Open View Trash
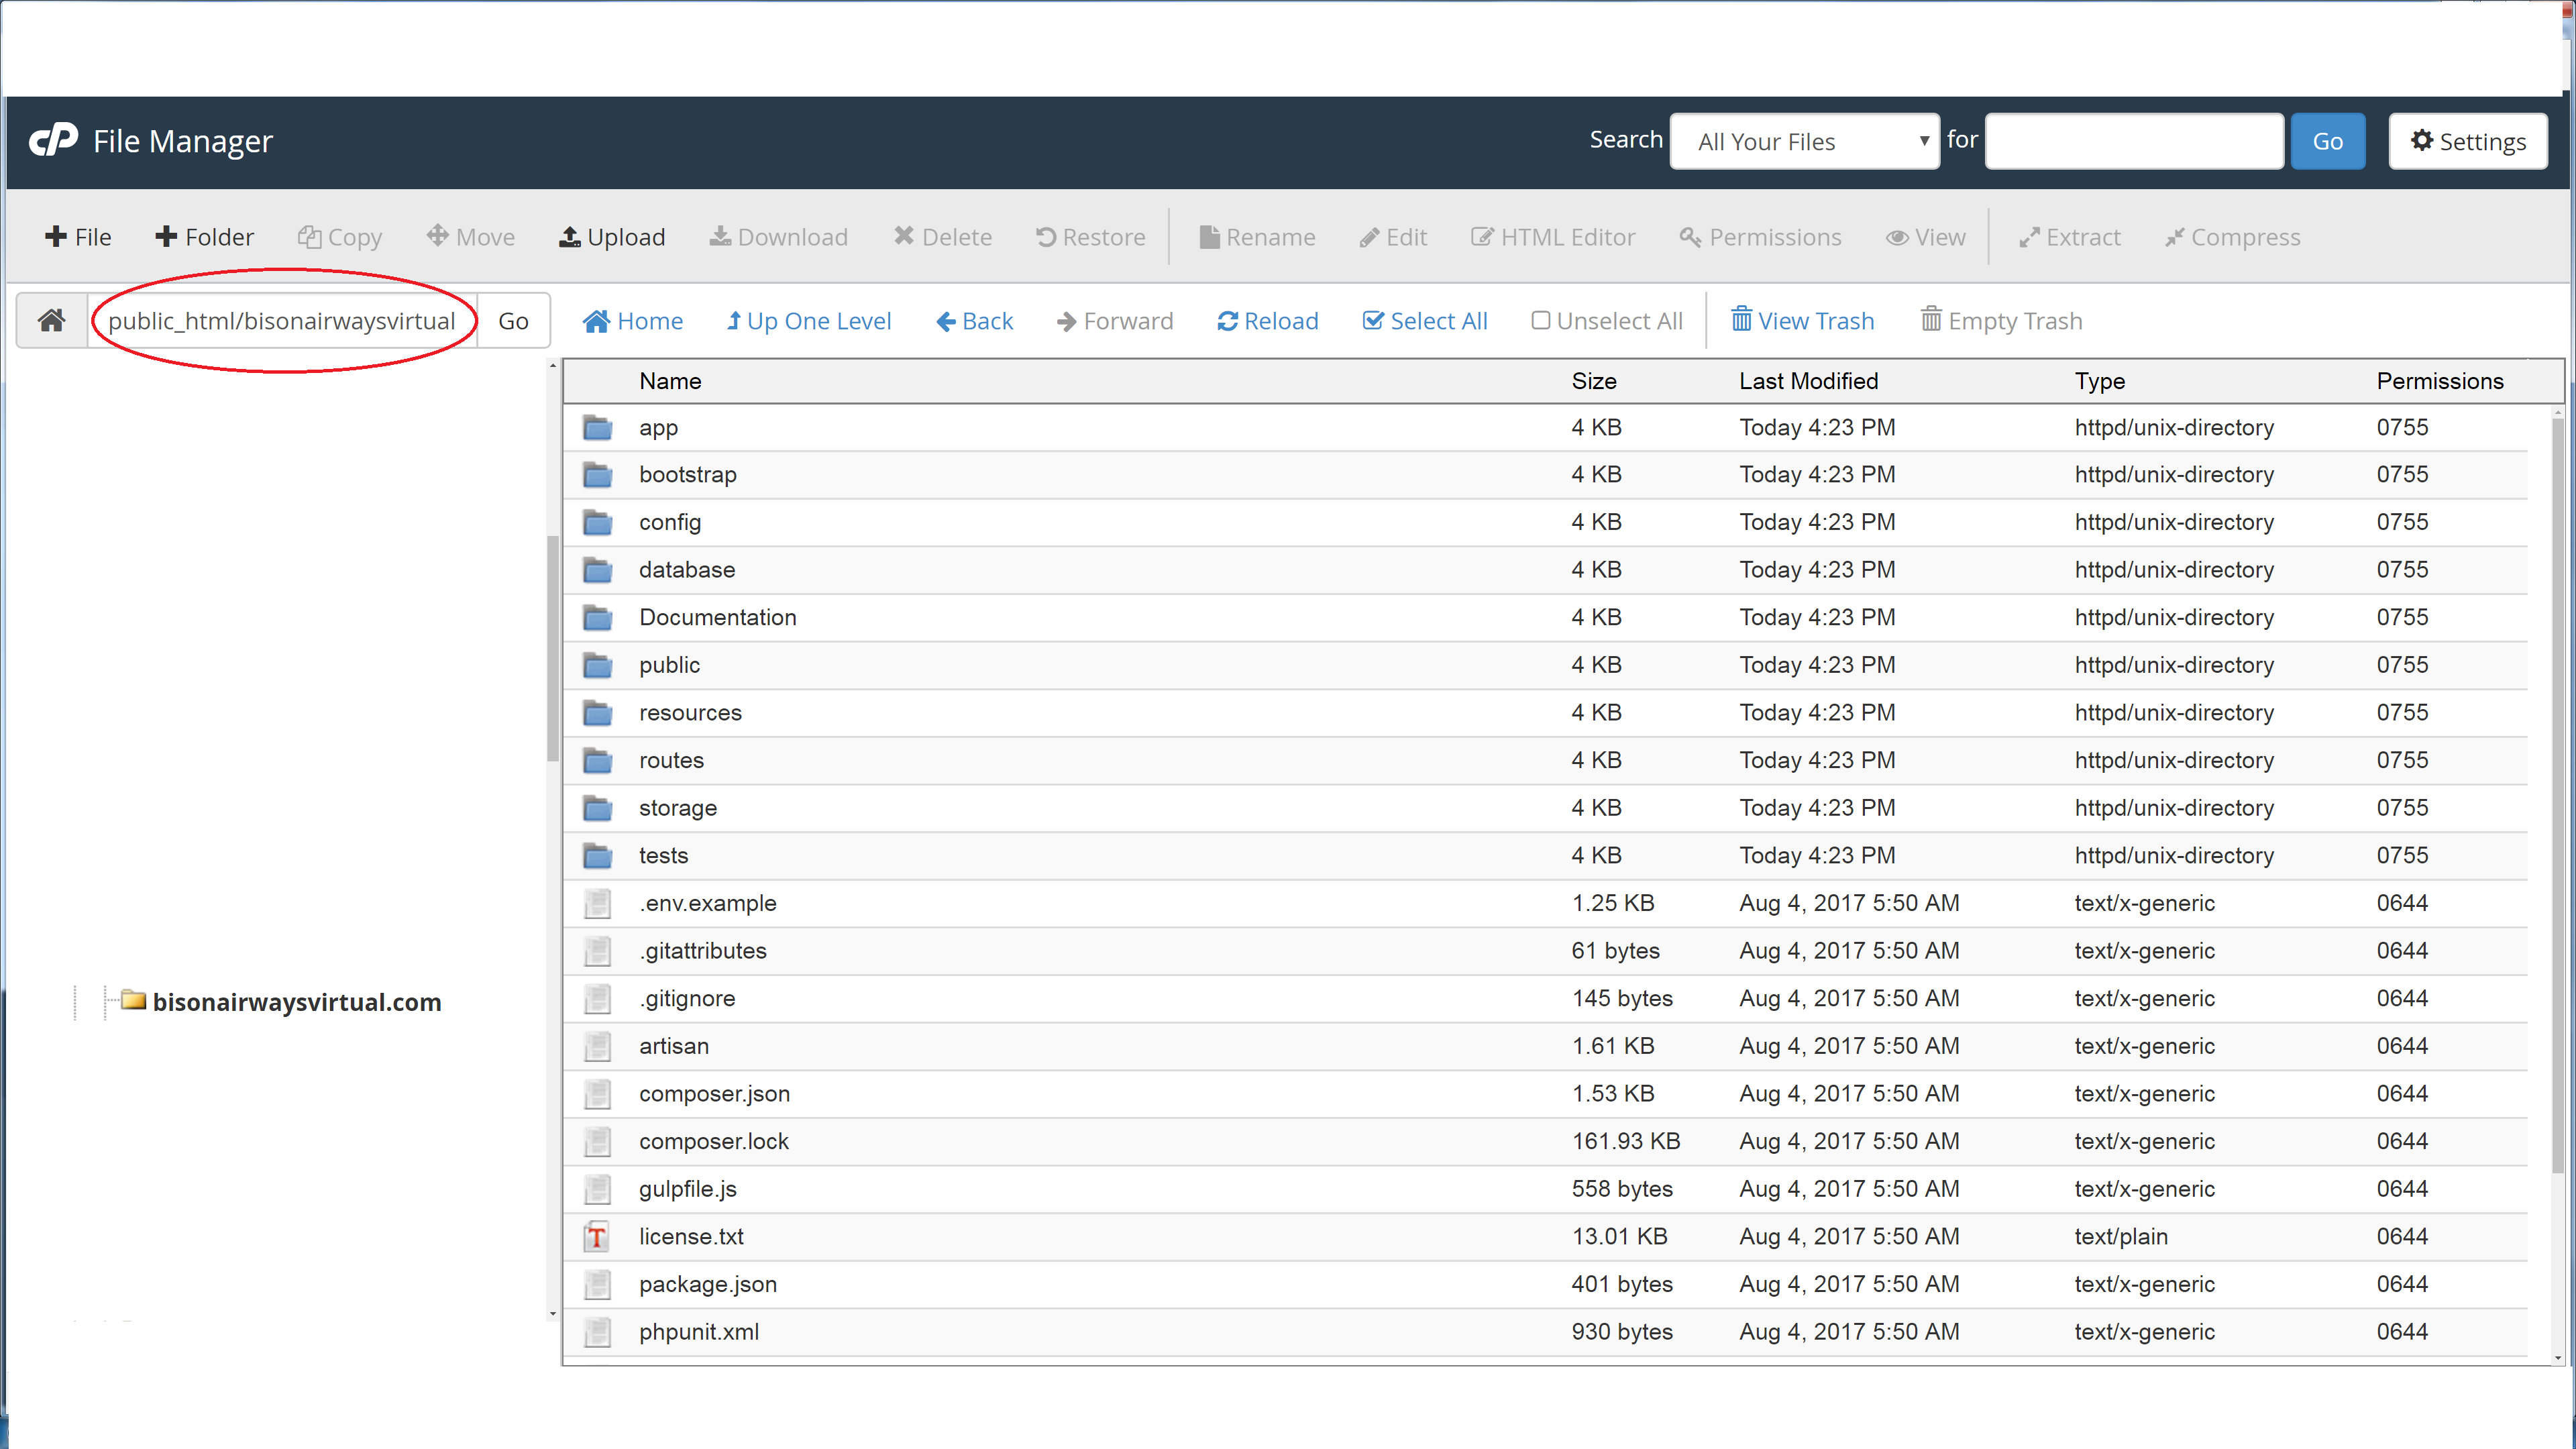 [x=1802, y=321]
